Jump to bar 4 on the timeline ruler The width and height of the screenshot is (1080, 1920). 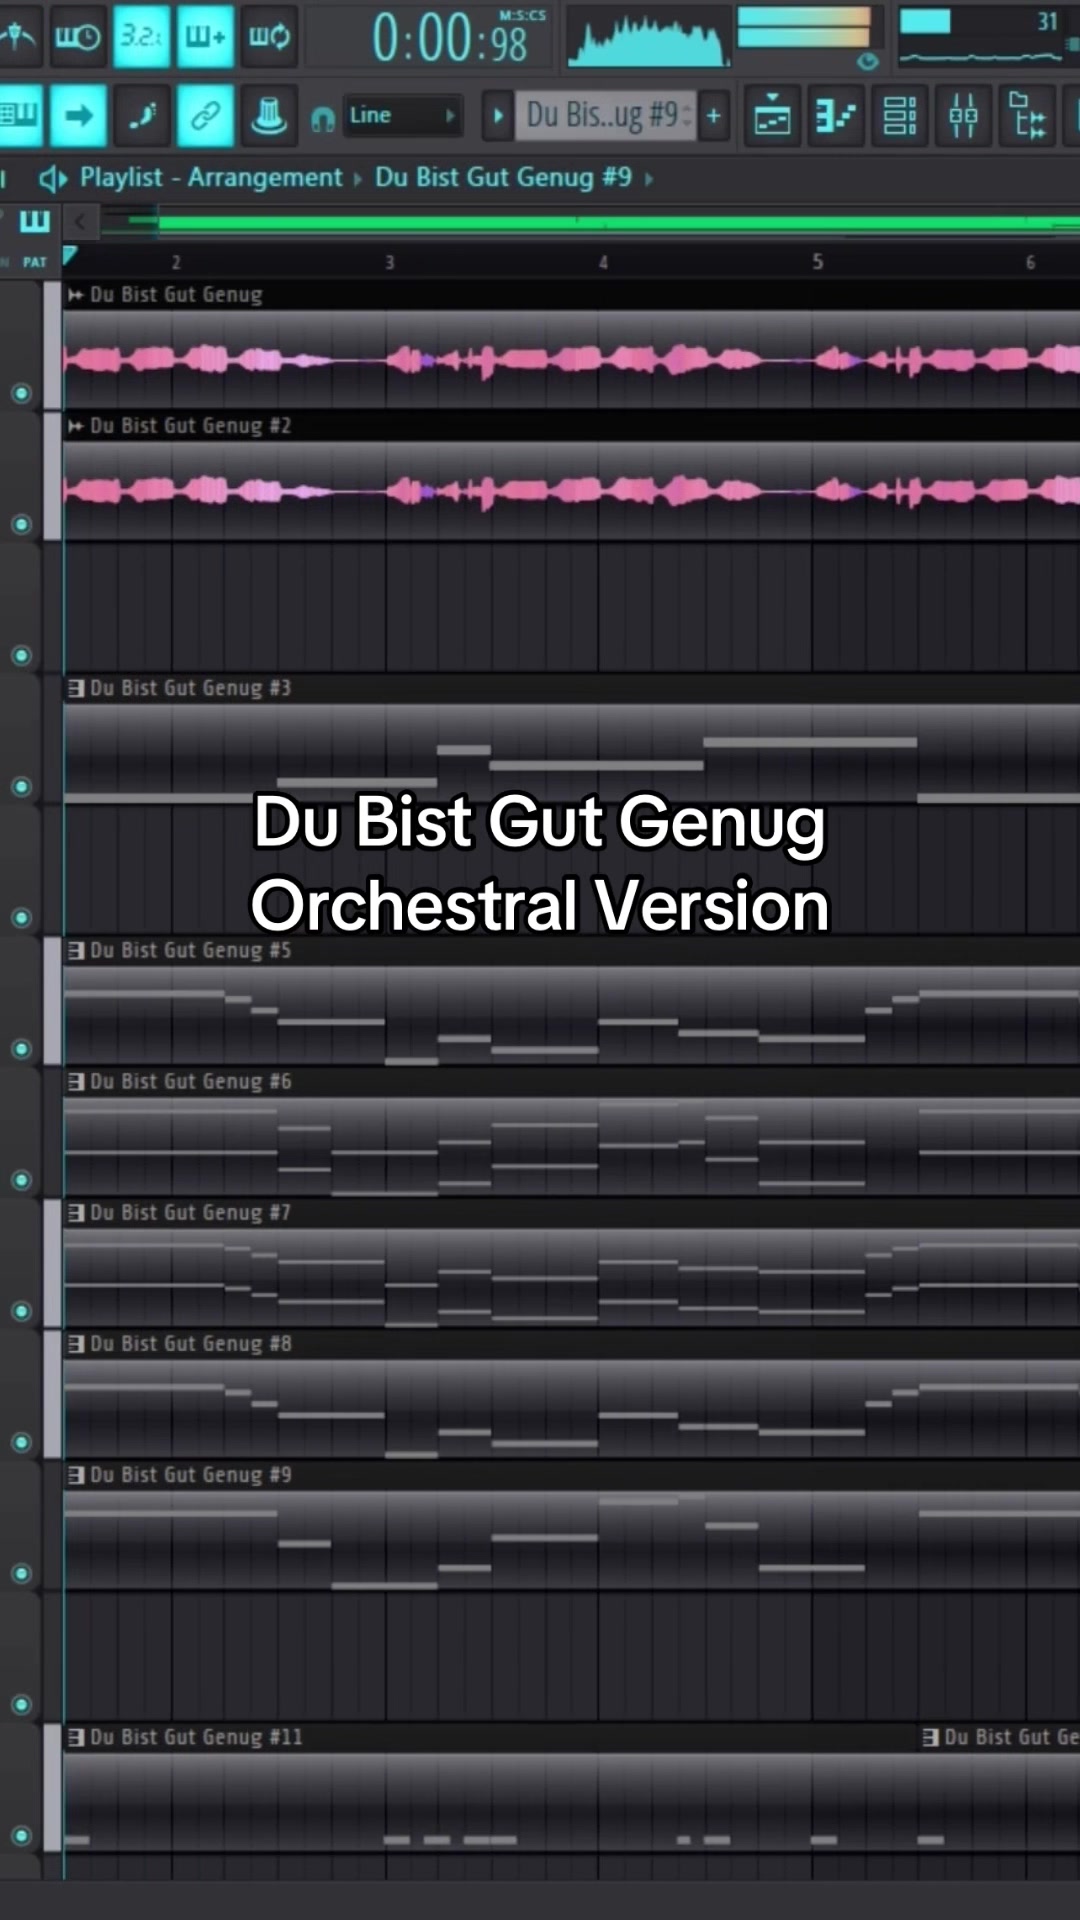pyautogui.click(x=603, y=262)
